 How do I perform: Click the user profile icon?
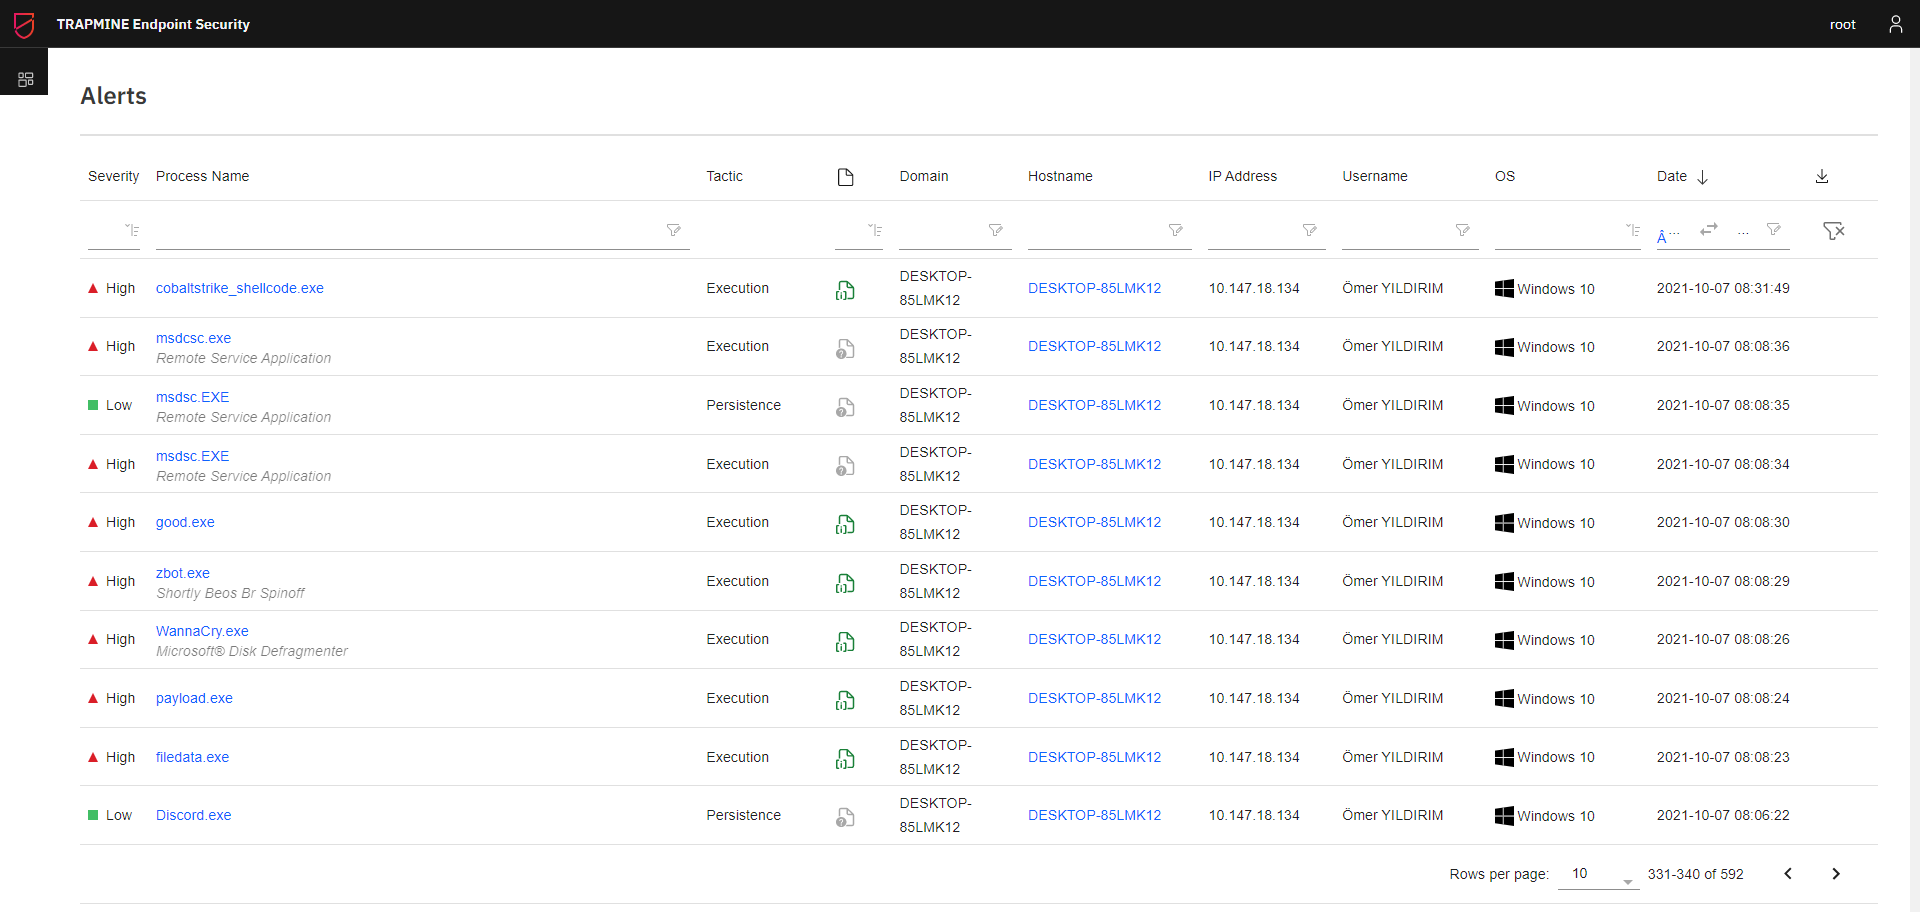click(x=1895, y=24)
